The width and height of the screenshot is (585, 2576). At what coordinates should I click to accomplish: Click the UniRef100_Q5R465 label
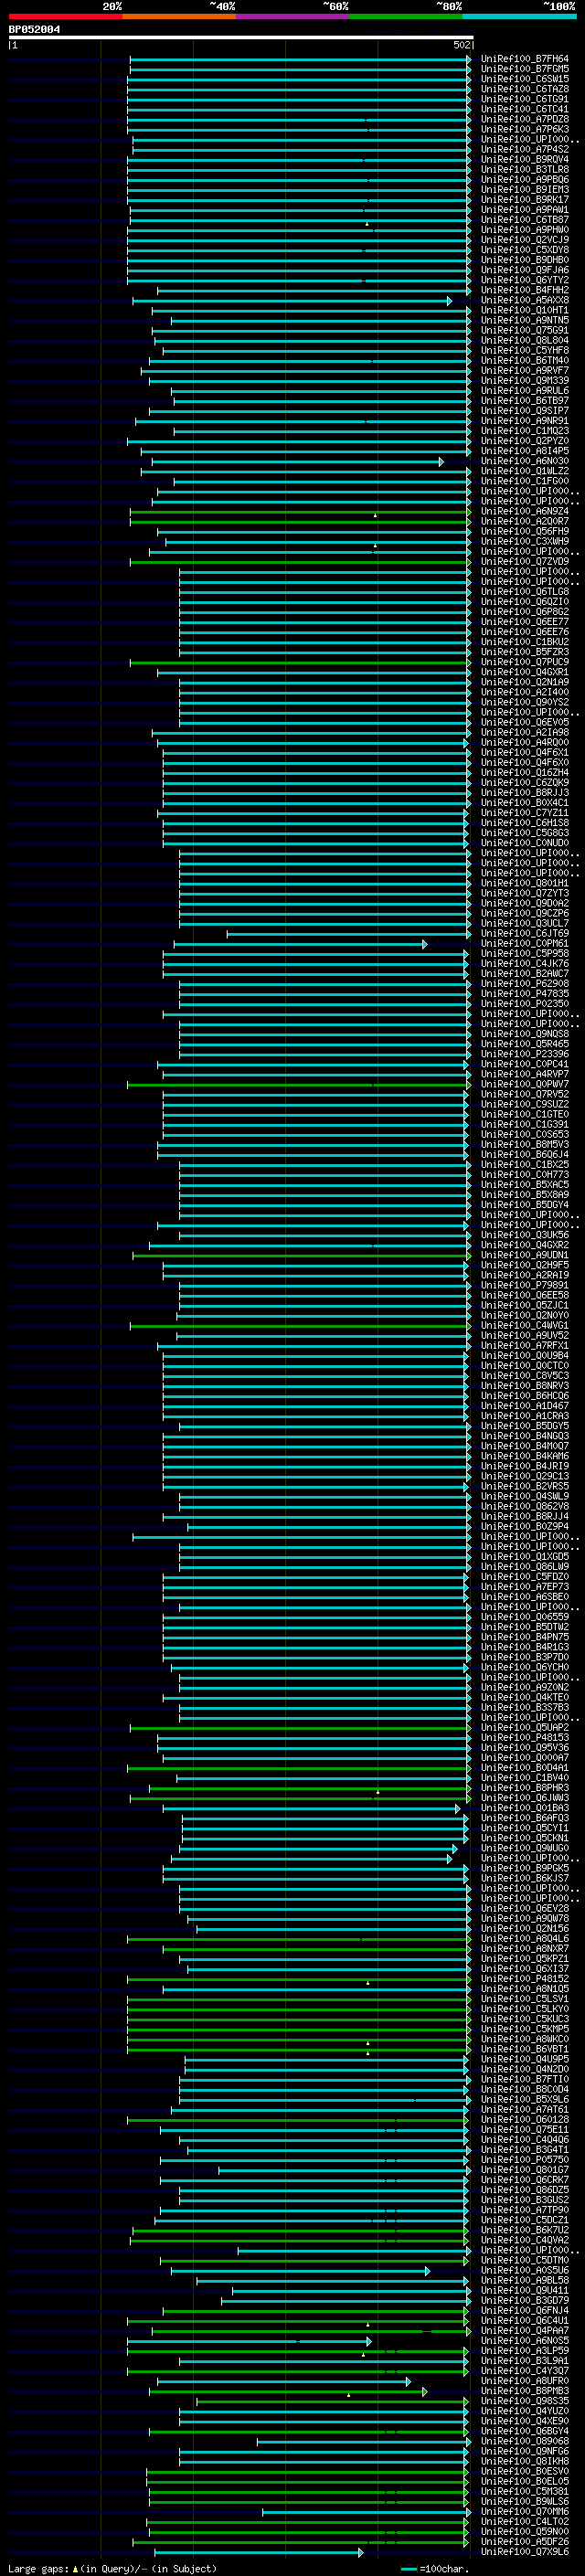pos(524,1043)
